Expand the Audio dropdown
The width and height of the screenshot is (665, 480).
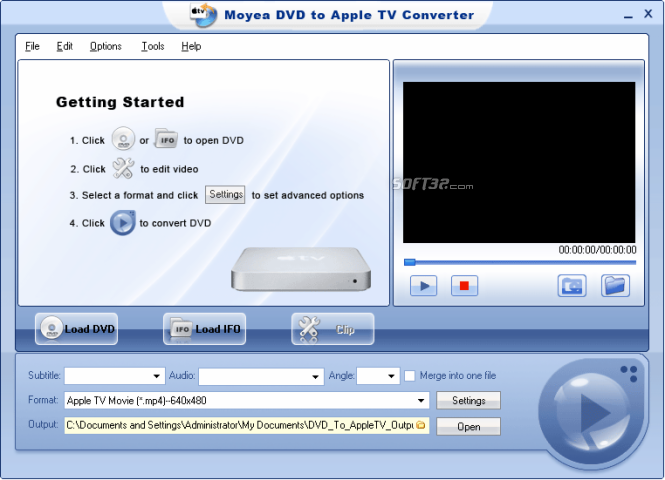pos(315,377)
